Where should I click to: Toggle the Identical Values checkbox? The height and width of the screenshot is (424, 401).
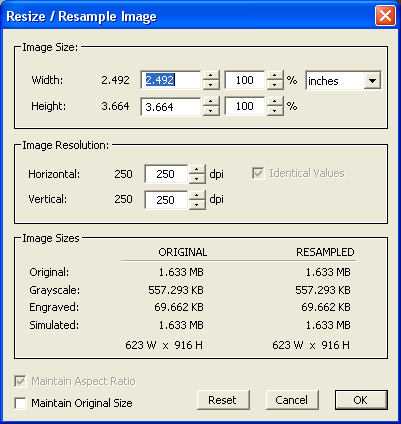258,173
